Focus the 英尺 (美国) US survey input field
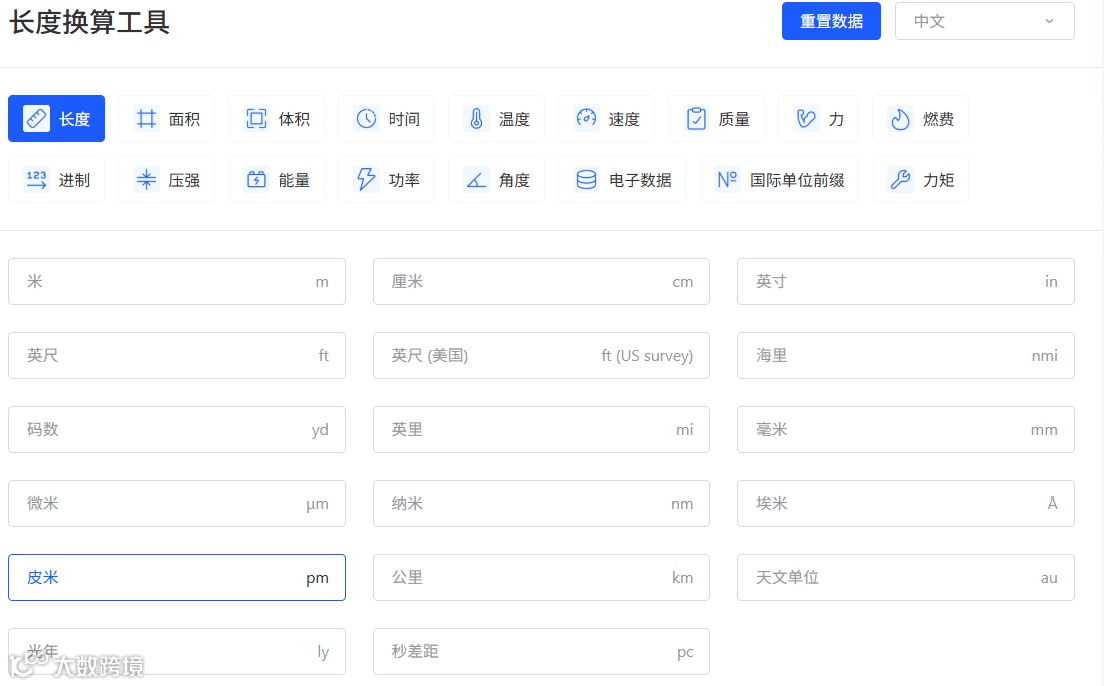Viewport: 1104px width, 686px height. tap(541, 356)
